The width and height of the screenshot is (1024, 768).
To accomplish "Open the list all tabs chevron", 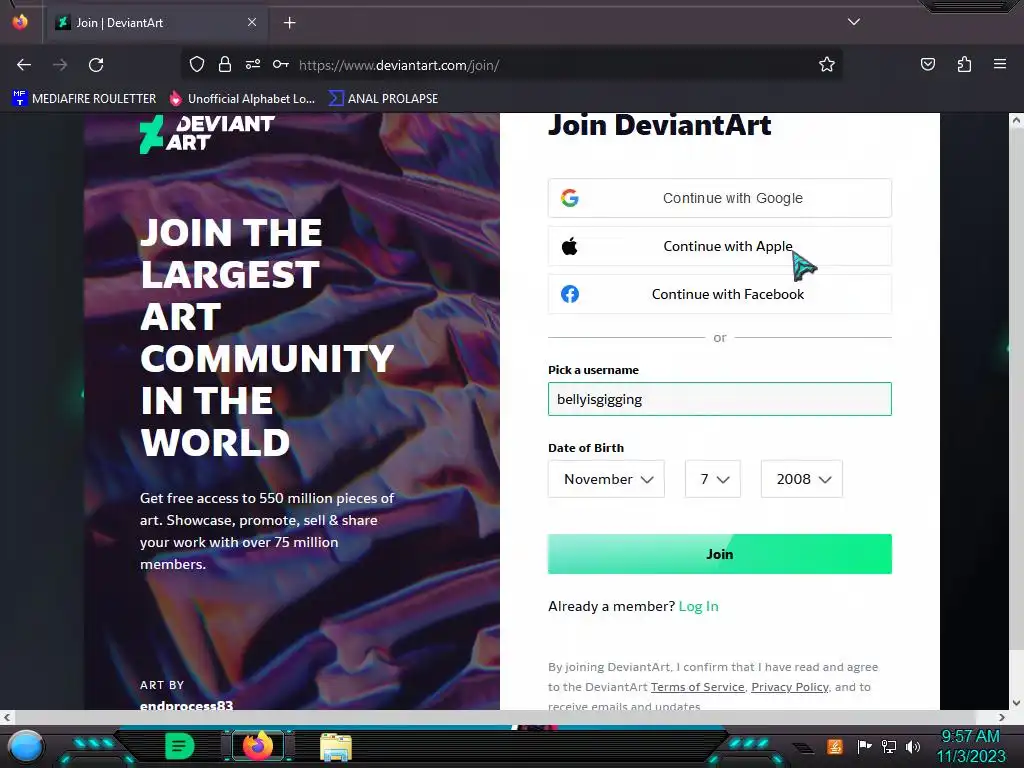I will (854, 22).
